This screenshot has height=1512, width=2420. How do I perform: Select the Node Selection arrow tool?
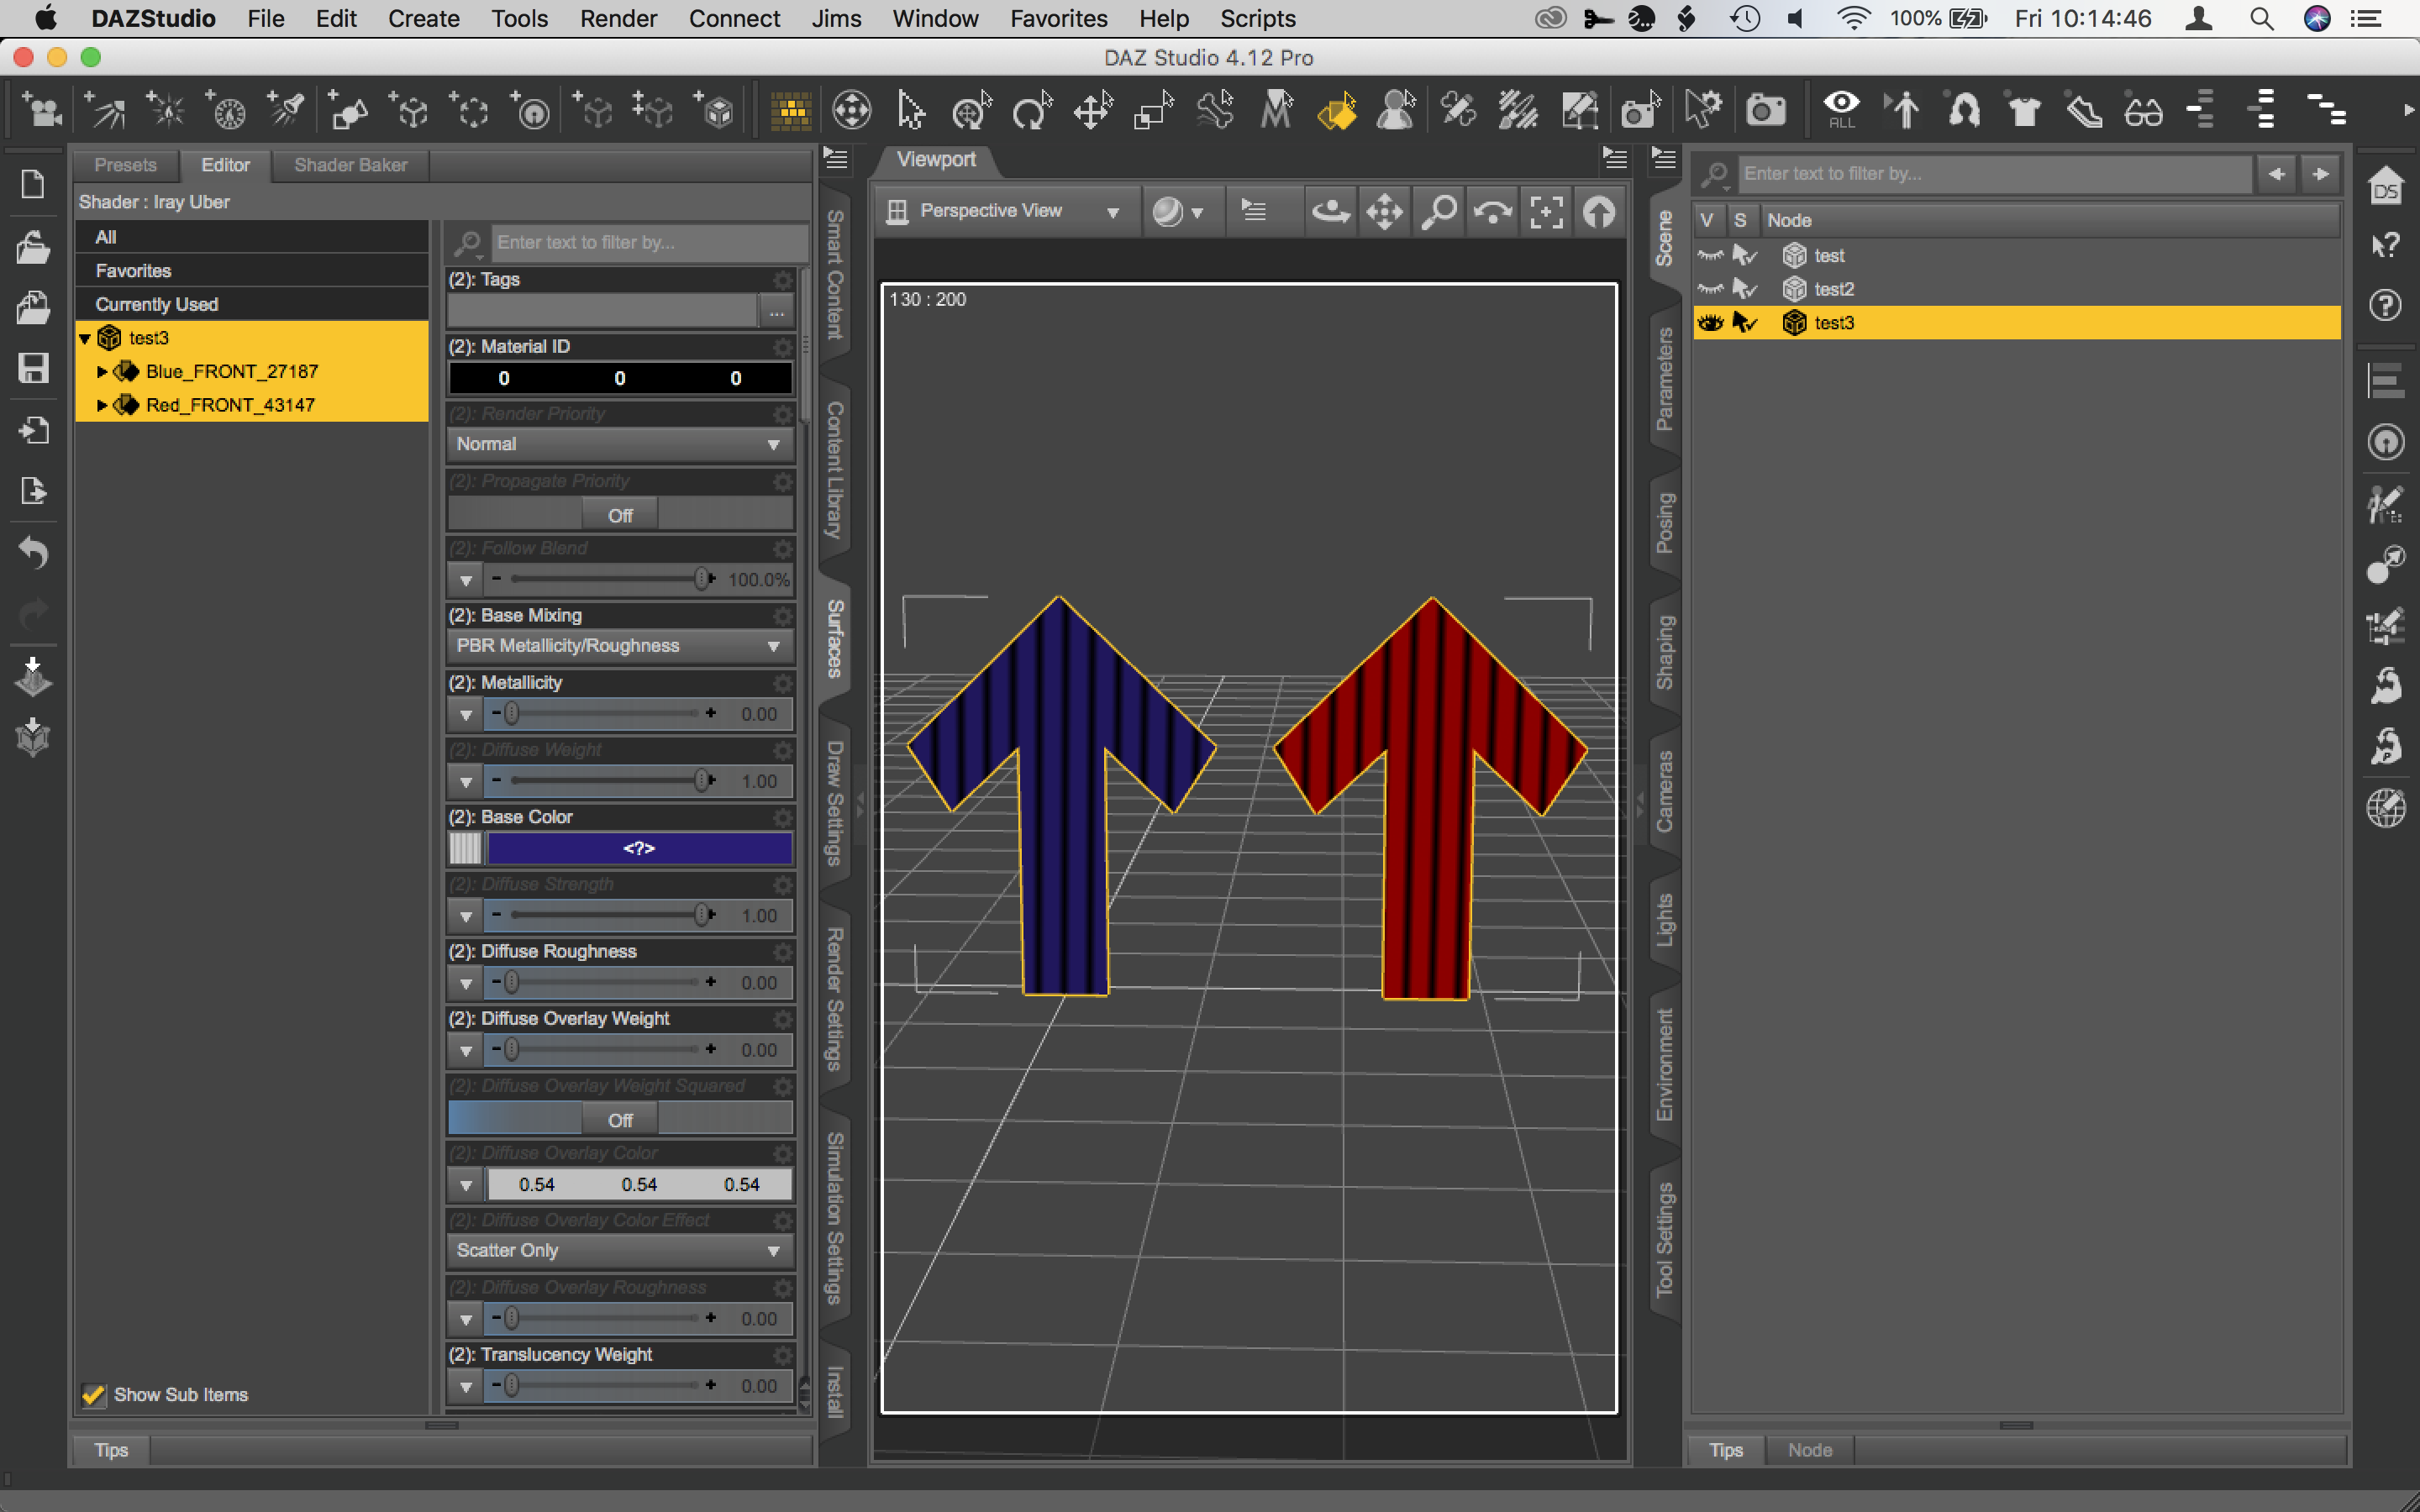(x=910, y=110)
